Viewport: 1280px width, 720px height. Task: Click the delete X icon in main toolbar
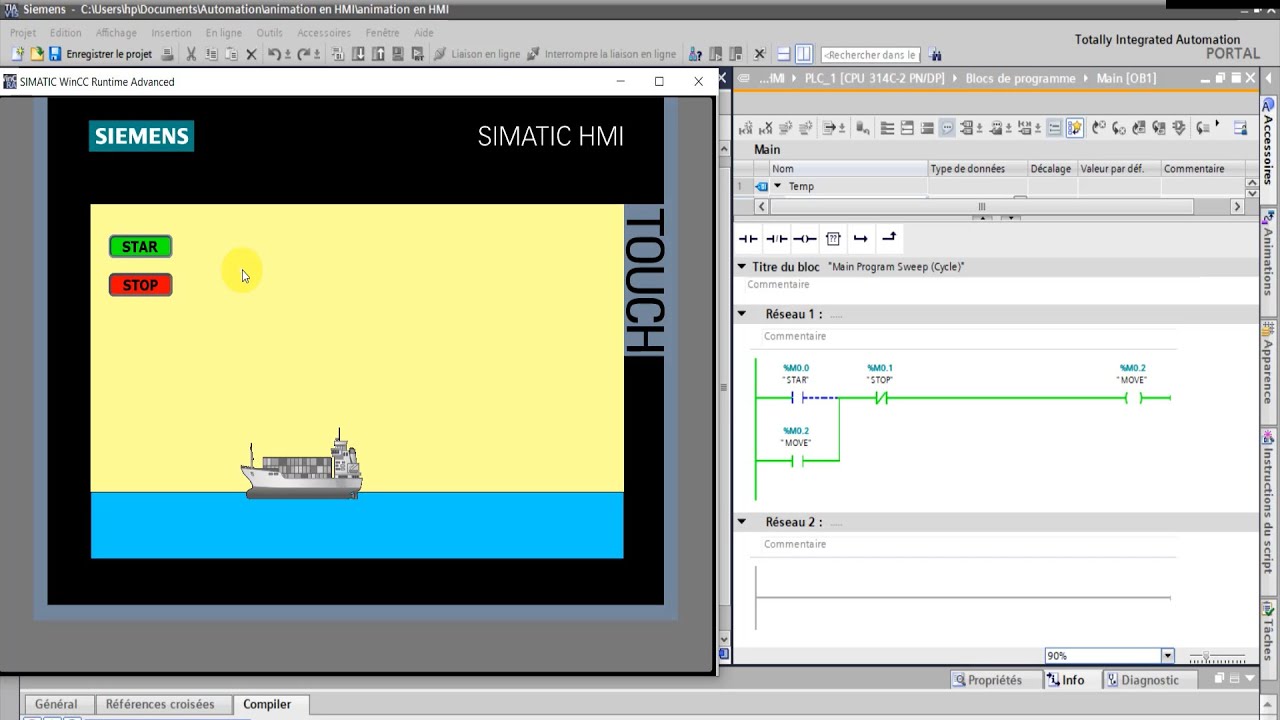click(251, 54)
